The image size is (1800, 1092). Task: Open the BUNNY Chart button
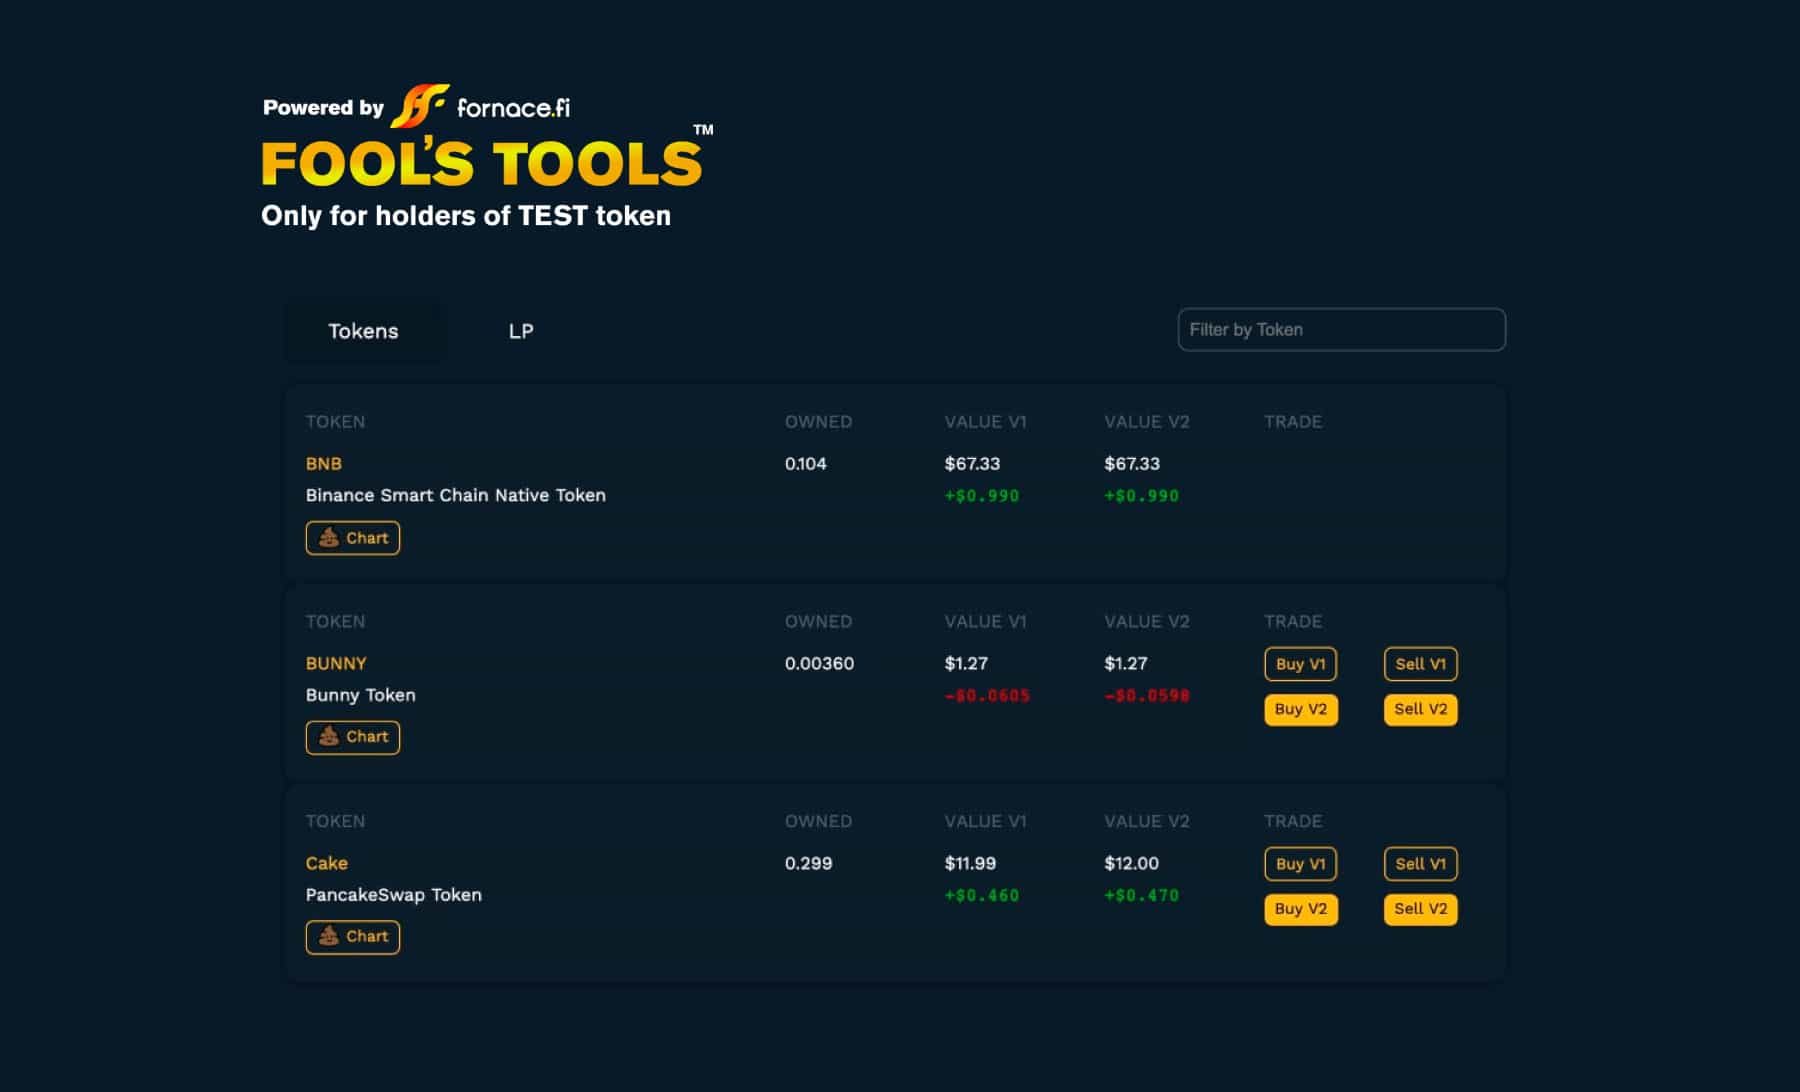click(x=353, y=737)
